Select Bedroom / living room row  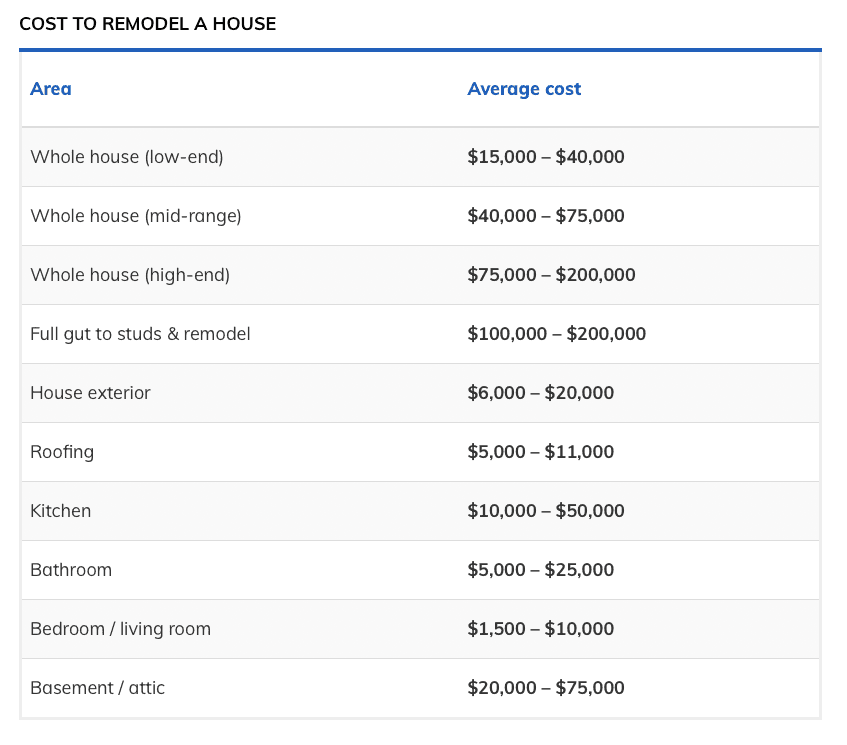(x=121, y=629)
